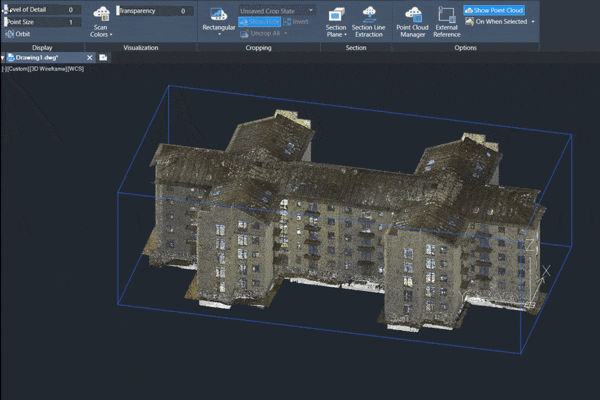Click the Invert crop icon

point(287,22)
